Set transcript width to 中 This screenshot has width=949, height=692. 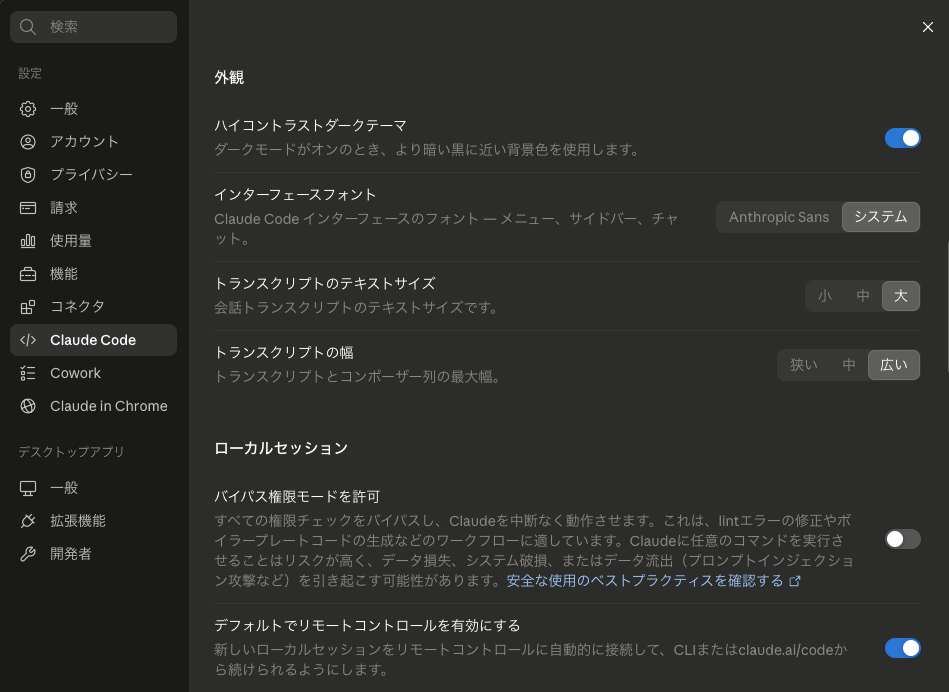pos(849,365)
